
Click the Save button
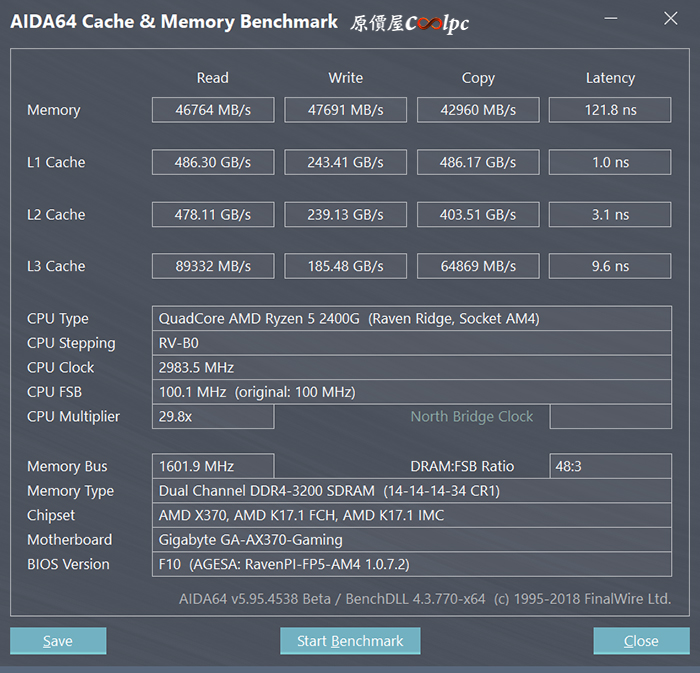(58, 641)
